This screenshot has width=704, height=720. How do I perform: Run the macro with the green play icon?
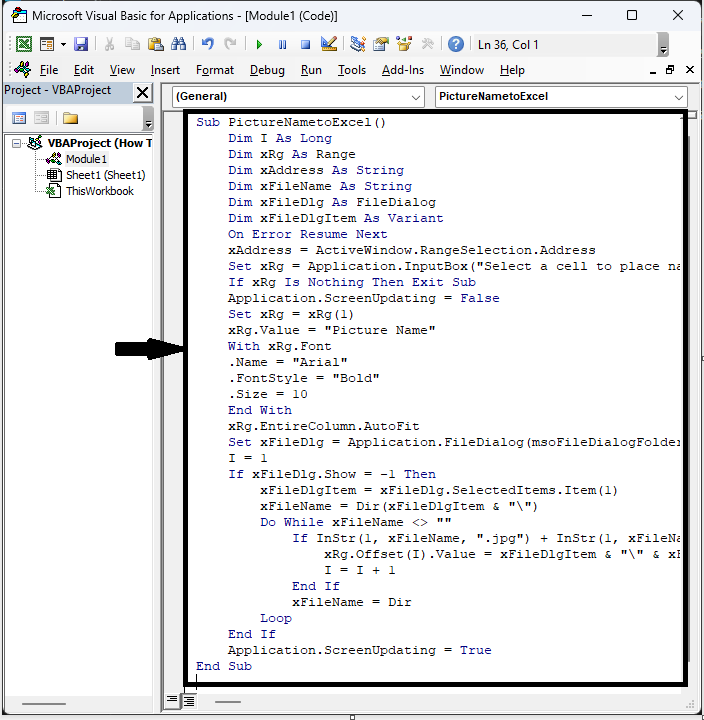click(x=259, y=44)
